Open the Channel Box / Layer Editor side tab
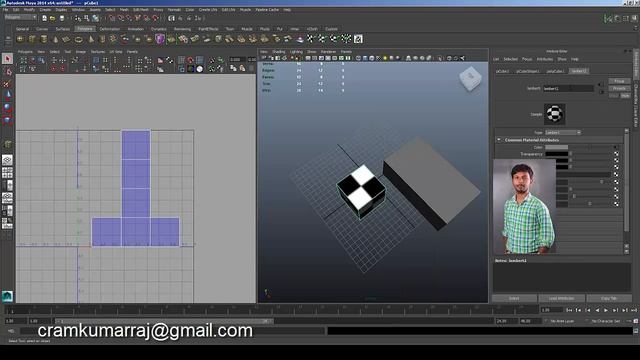 pos(636,105)
